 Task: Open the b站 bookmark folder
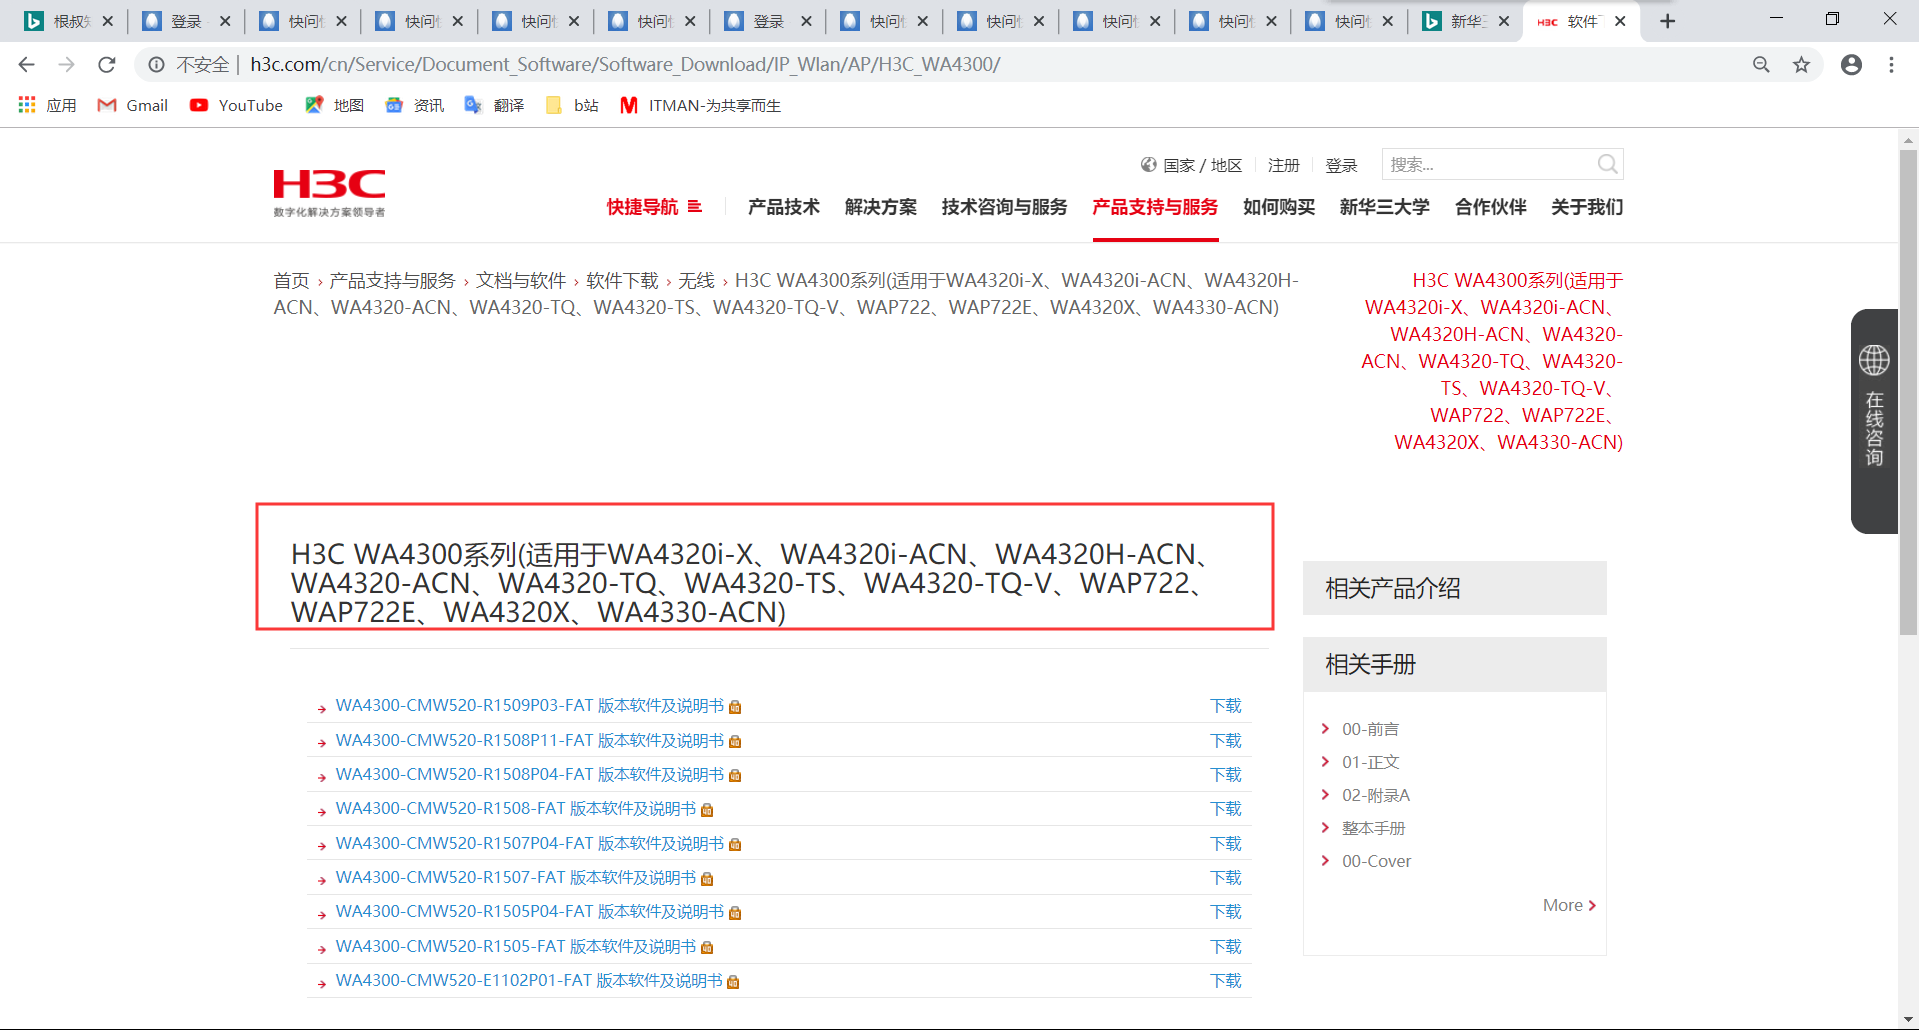(x=572, y=105)
